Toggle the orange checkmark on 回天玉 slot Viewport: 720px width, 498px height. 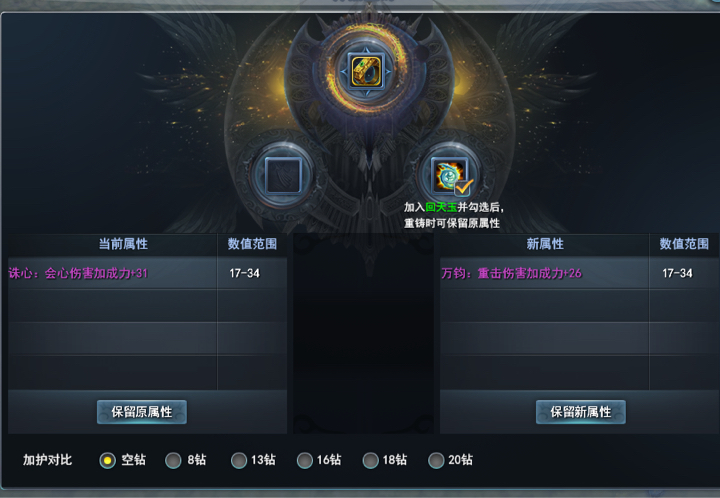[463, 187]
